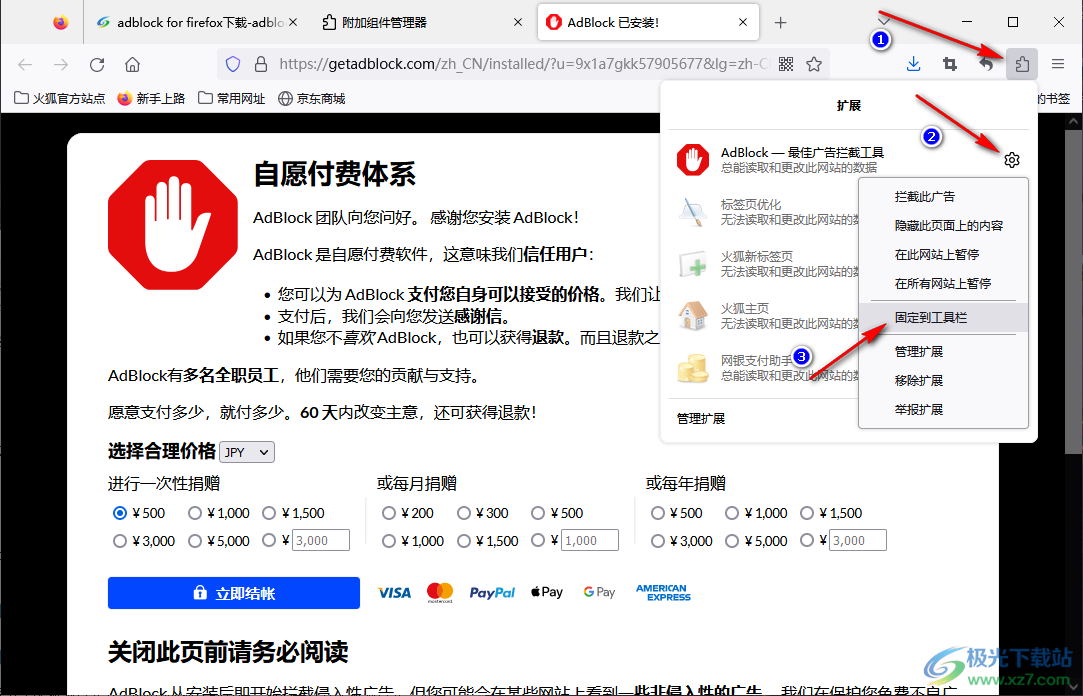Choose 拦截此广告 from context menu
Viewport: 1083px width, 696px height.
click(943, 197)
